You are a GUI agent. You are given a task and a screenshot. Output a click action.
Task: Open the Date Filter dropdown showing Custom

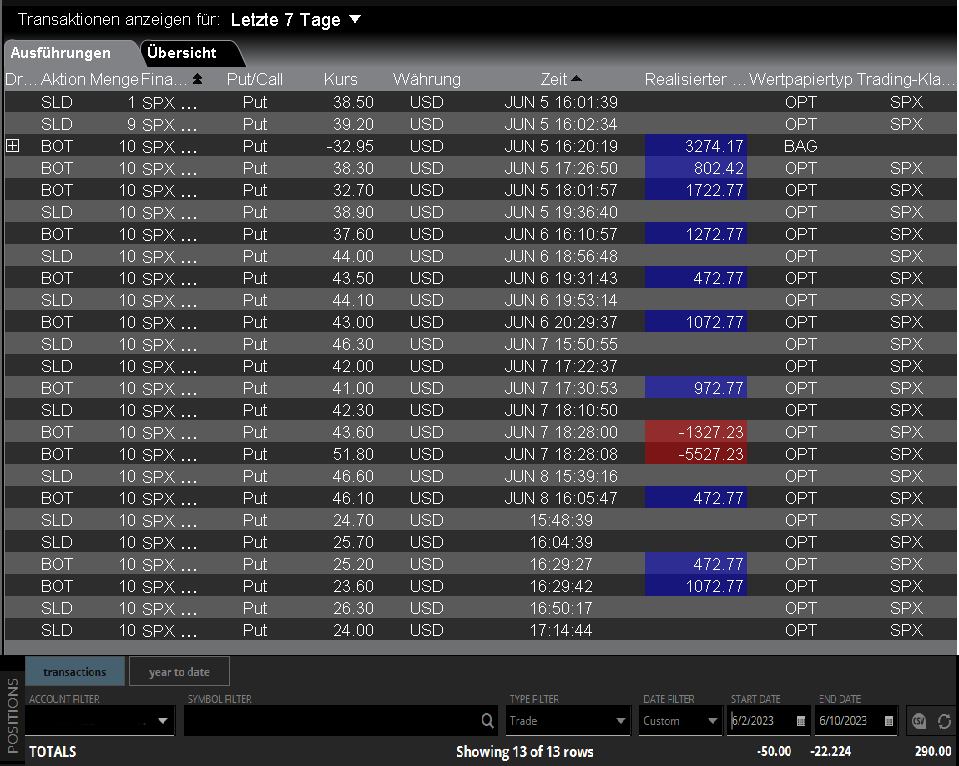click(711, 721)
